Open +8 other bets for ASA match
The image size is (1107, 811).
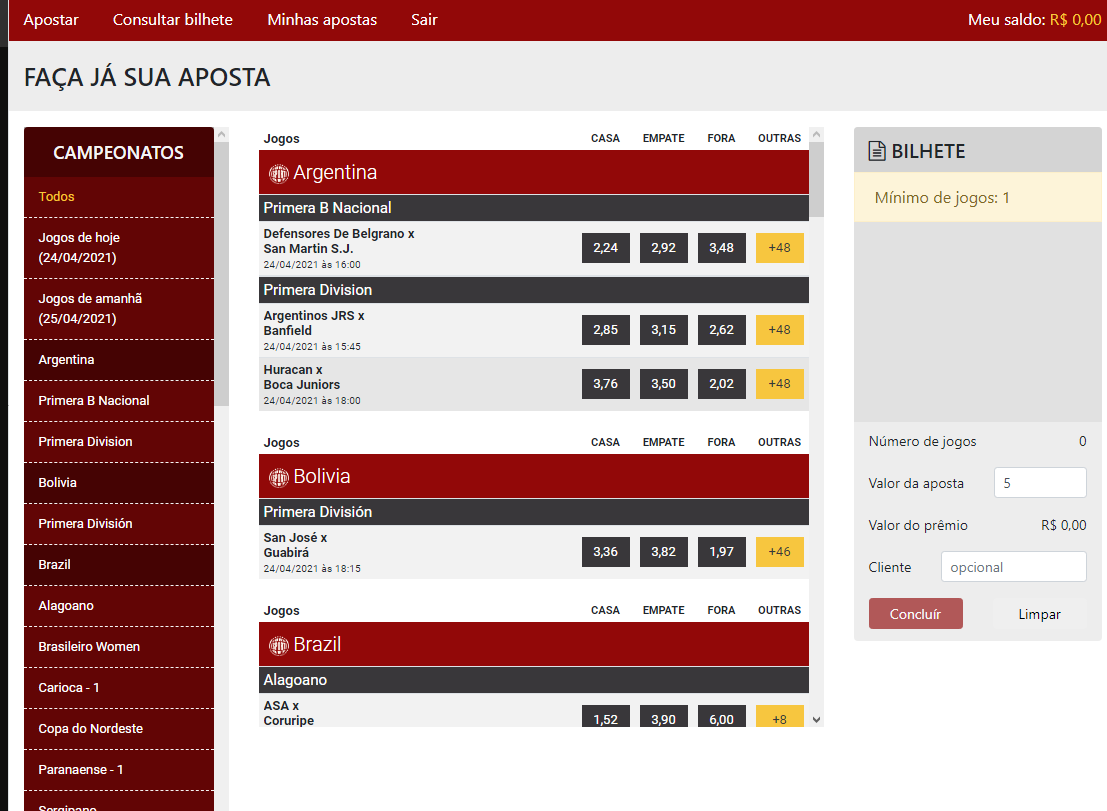click(x=780, y=718)
